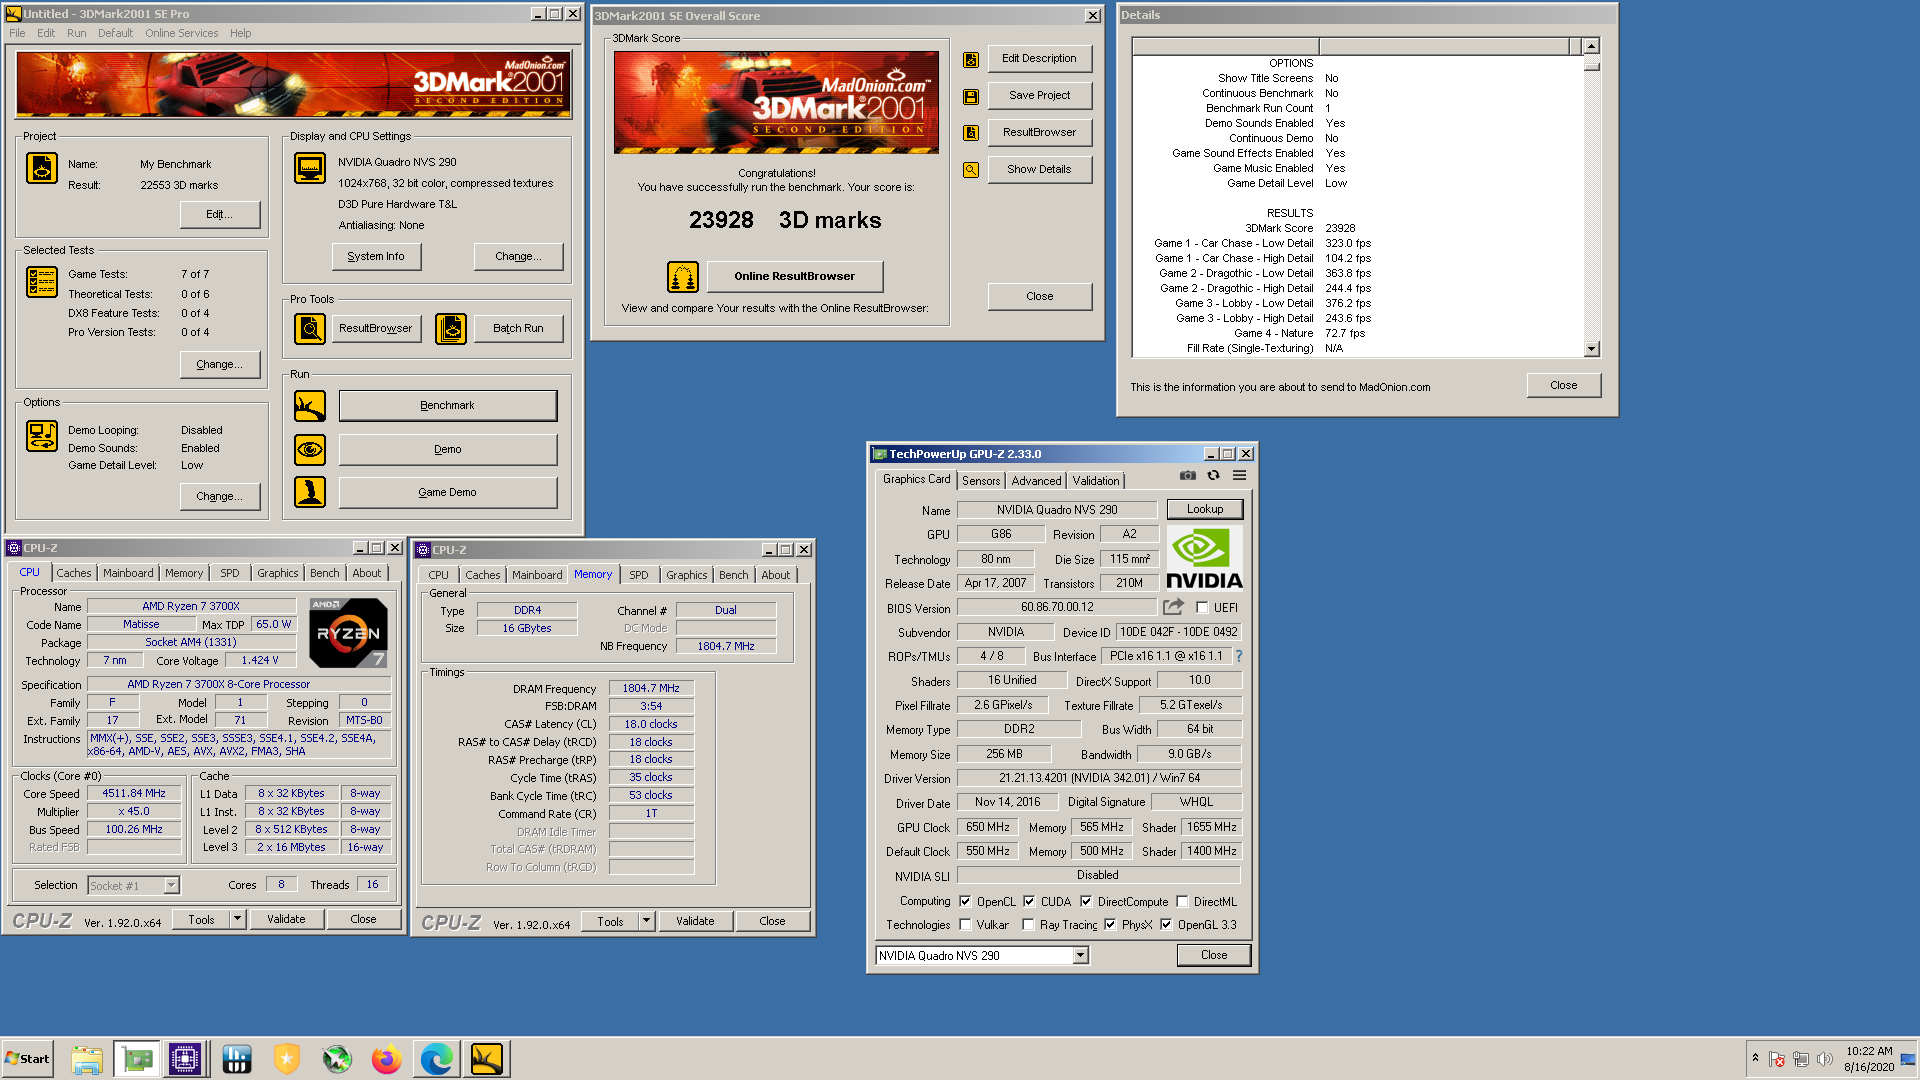The image size is (1920, 1080).
Task: Click the Show Details button
Action: tap(1039, 170)
